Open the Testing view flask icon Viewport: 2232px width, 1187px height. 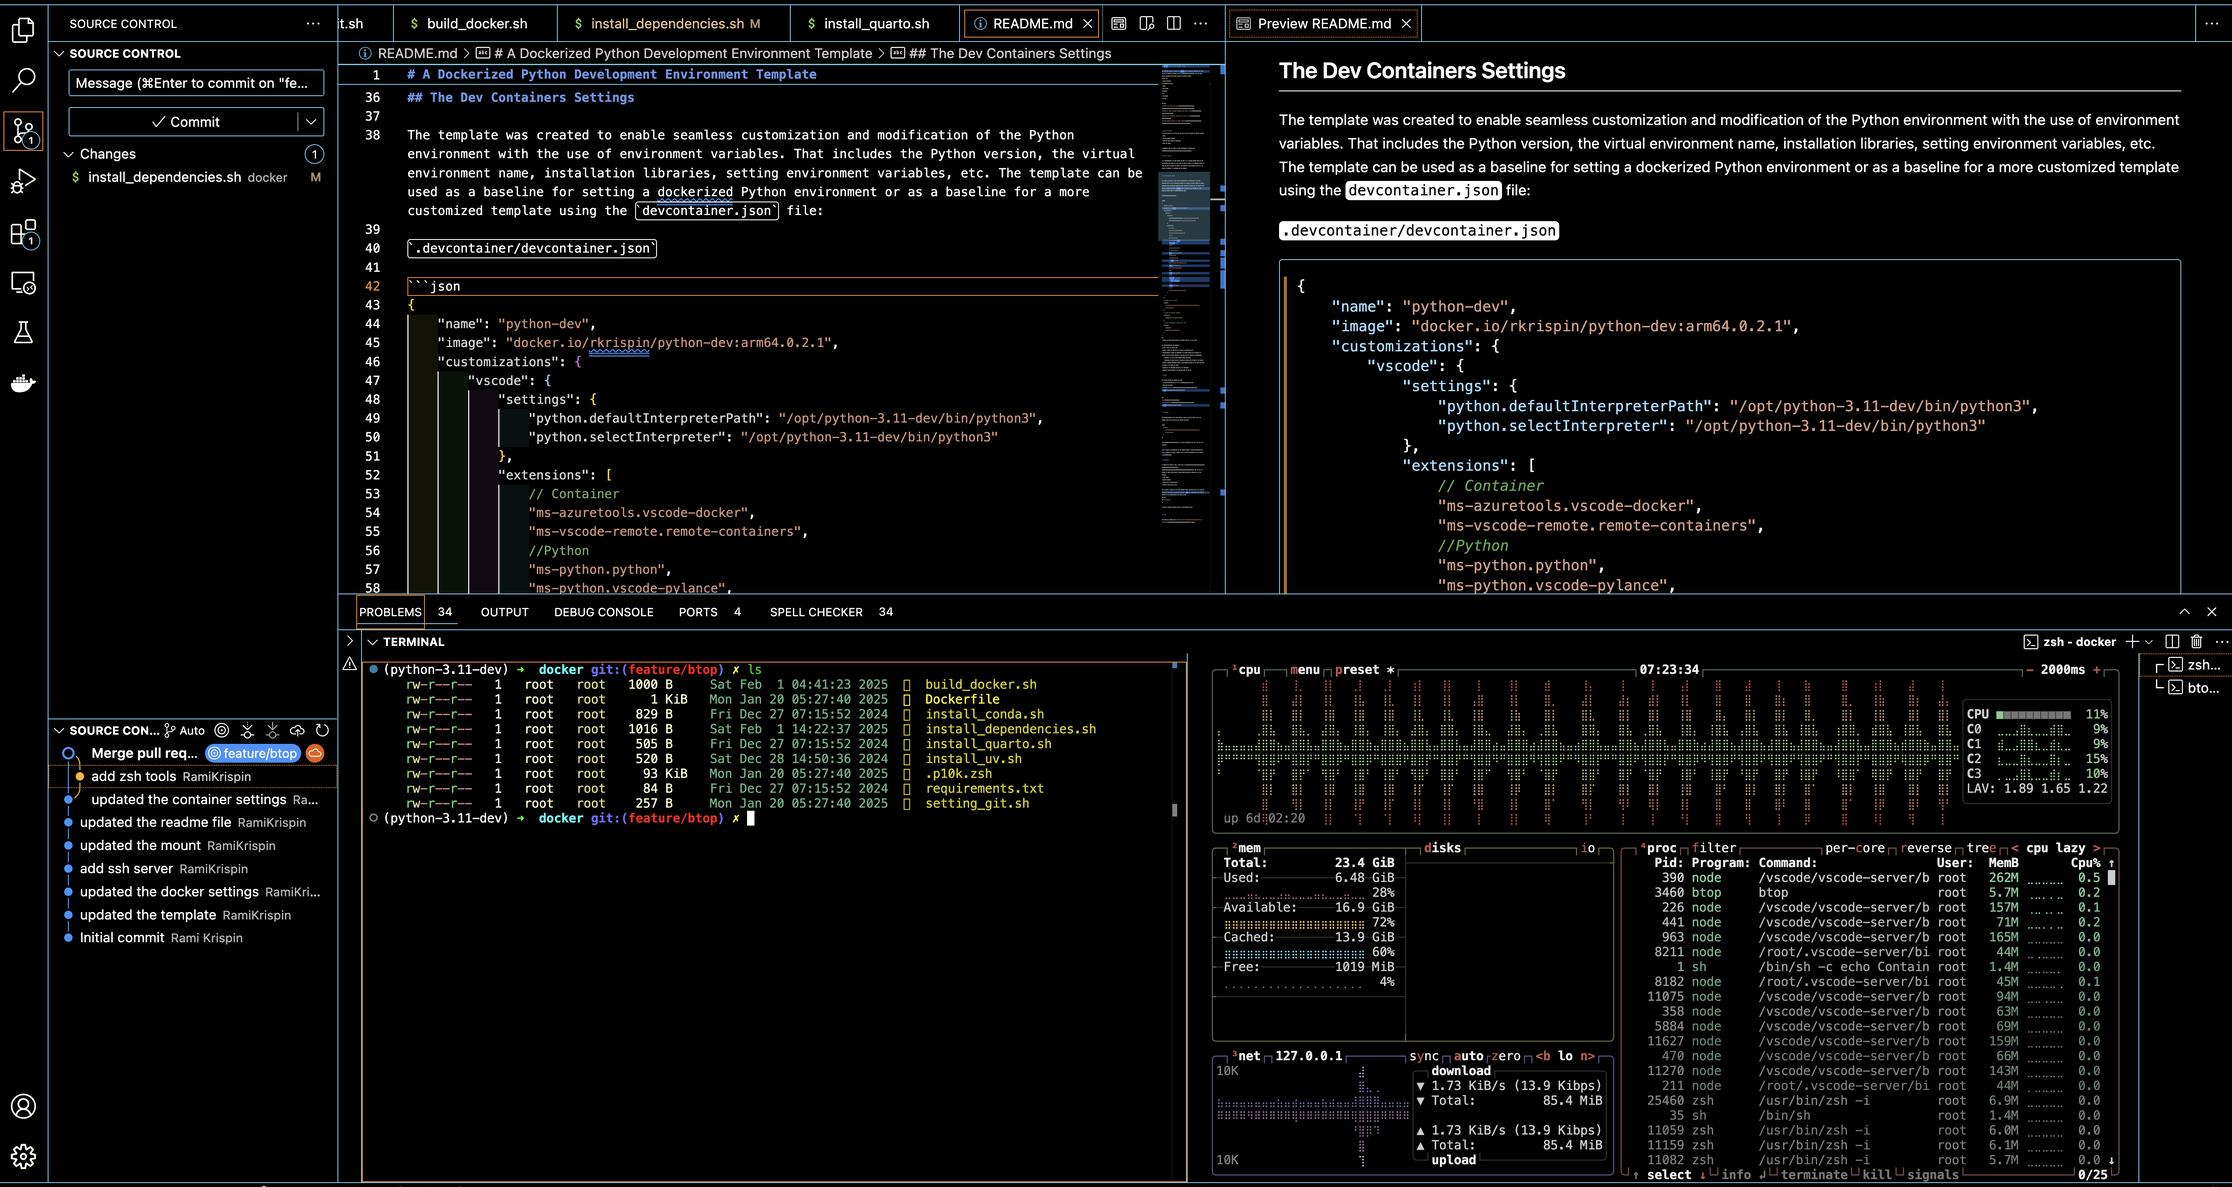[24, 333]
